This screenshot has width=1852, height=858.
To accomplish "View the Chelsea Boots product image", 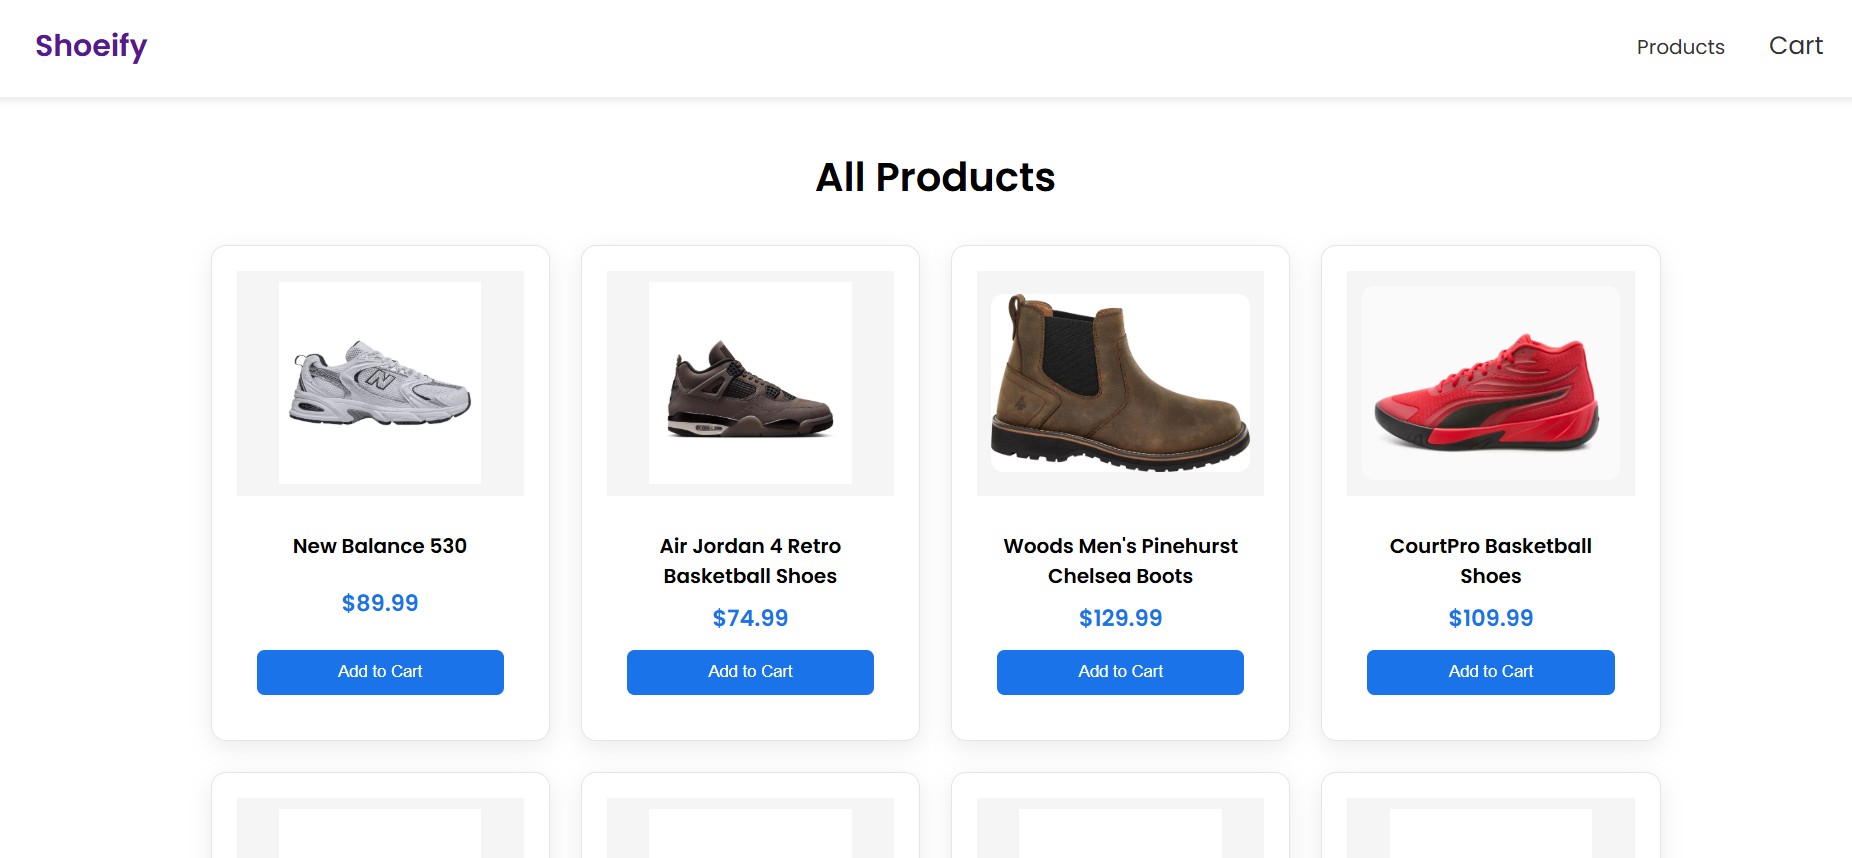I will point(1119,383).
